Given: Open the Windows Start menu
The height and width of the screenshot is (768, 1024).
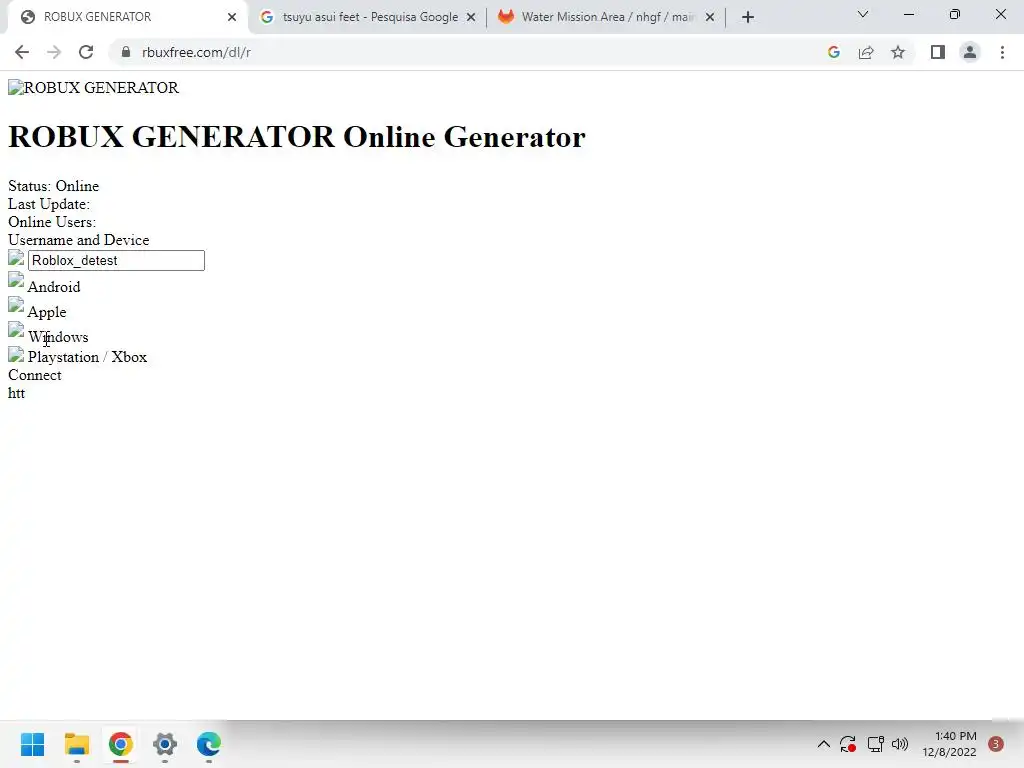Looking at the screenshot, I should (x=33, y=744).
